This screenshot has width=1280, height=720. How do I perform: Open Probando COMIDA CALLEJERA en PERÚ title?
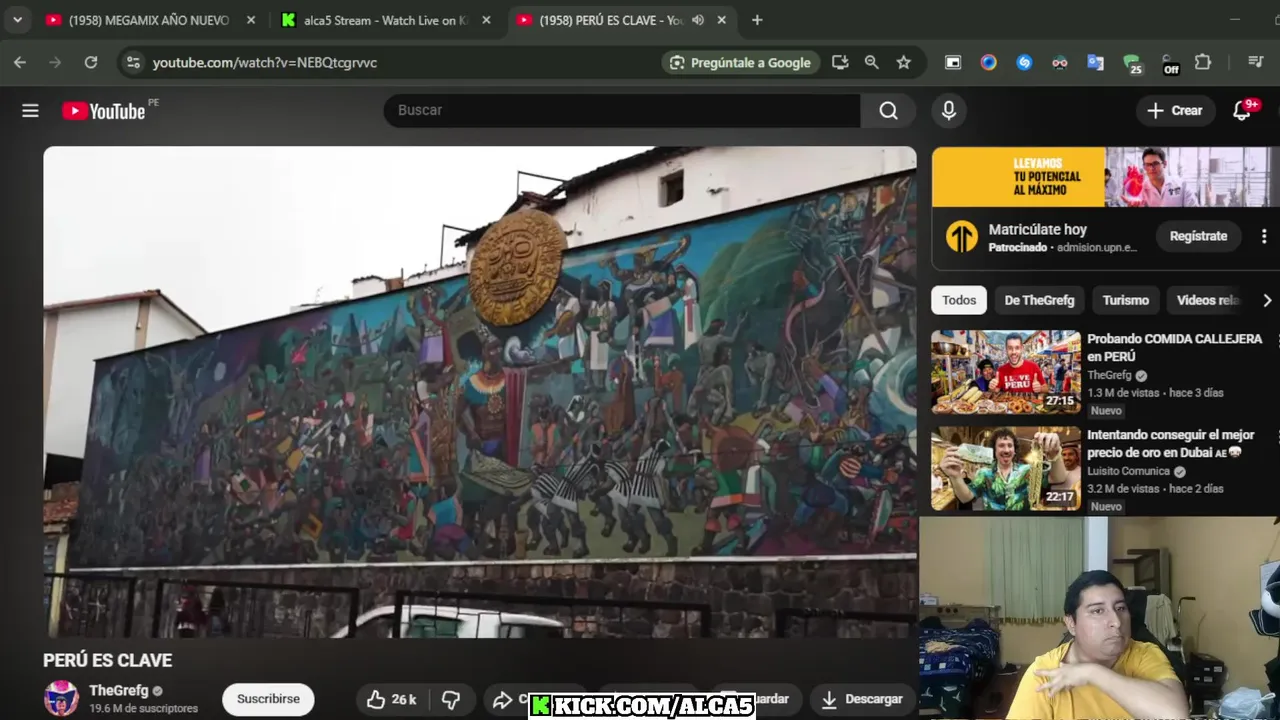[x=1174, y=347]
